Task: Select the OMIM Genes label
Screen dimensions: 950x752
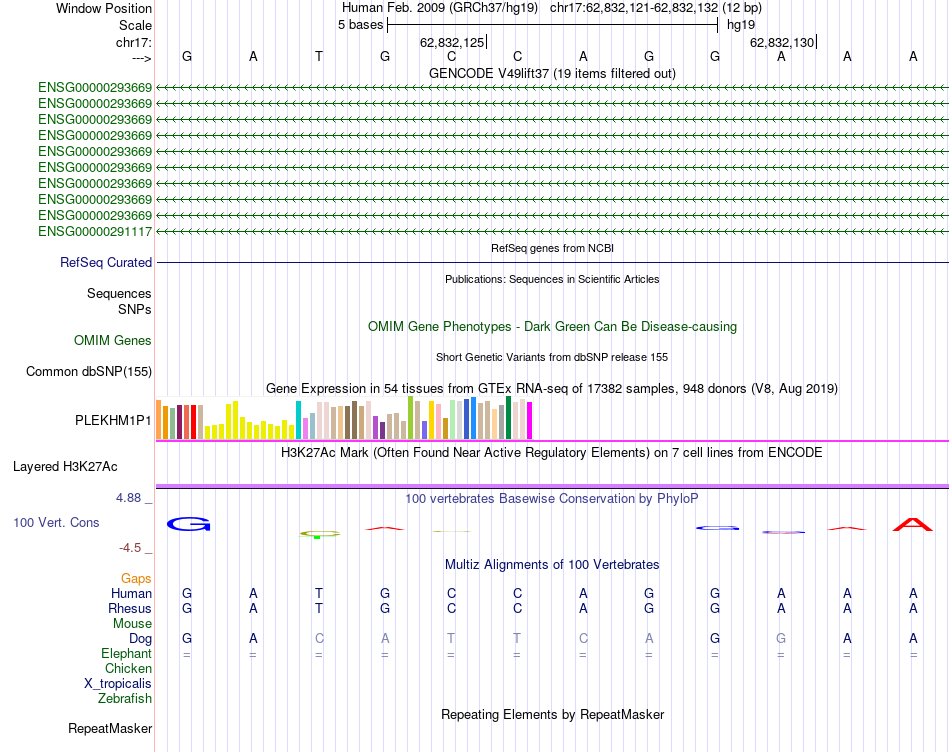Action: (112, 341)
